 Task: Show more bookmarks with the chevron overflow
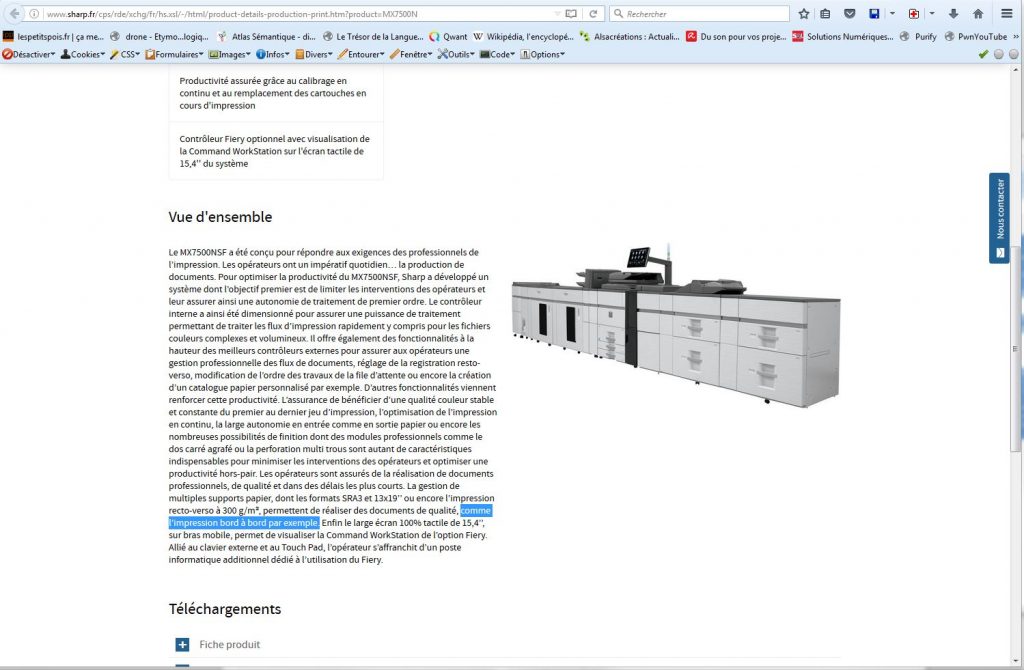pos(1016,37)
